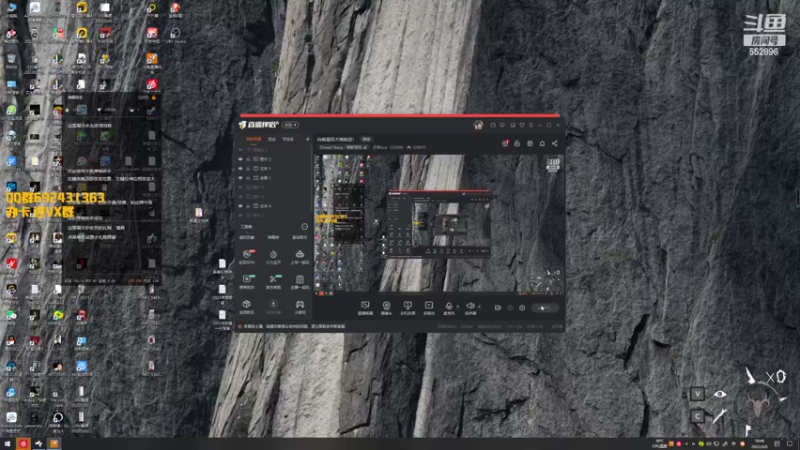The image size is (800, 450).
Task: Open the calendar-list shaped toolbox tool
Action: click(299, 282)
